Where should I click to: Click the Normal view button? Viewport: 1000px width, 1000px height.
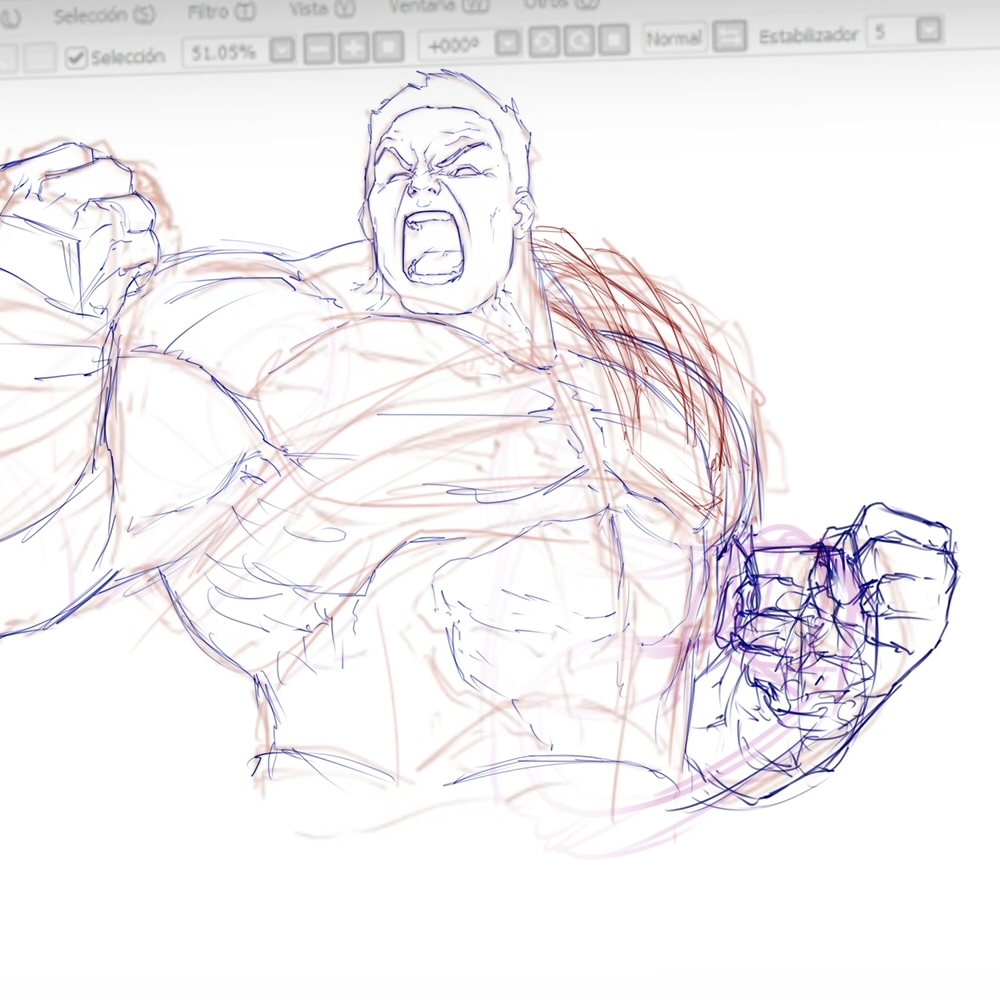[x=674, y=38]
